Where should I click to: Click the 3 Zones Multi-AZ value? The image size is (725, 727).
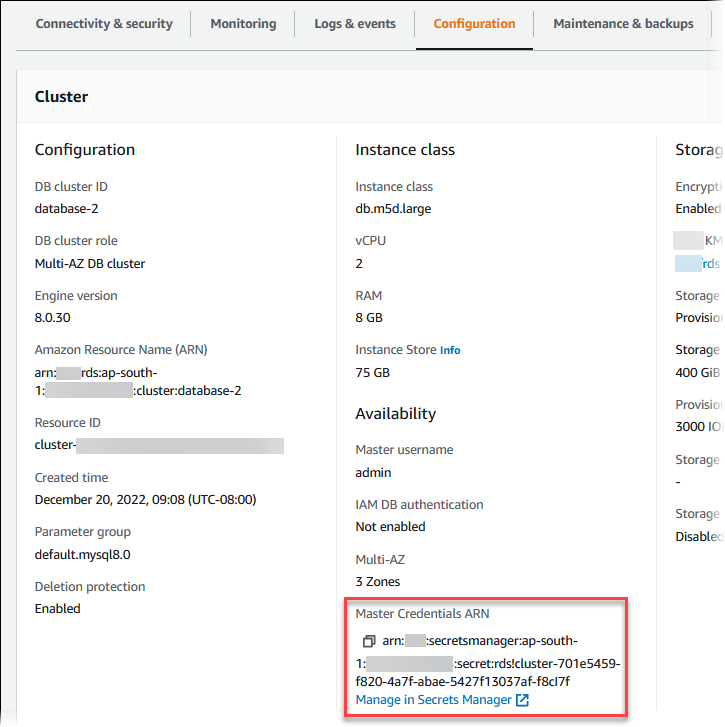pos(377,582)
